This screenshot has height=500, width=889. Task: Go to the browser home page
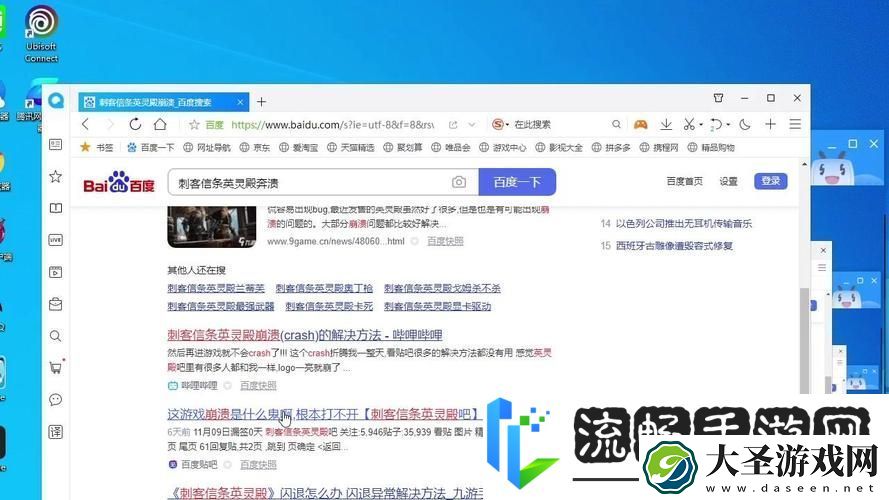point(160,124)
